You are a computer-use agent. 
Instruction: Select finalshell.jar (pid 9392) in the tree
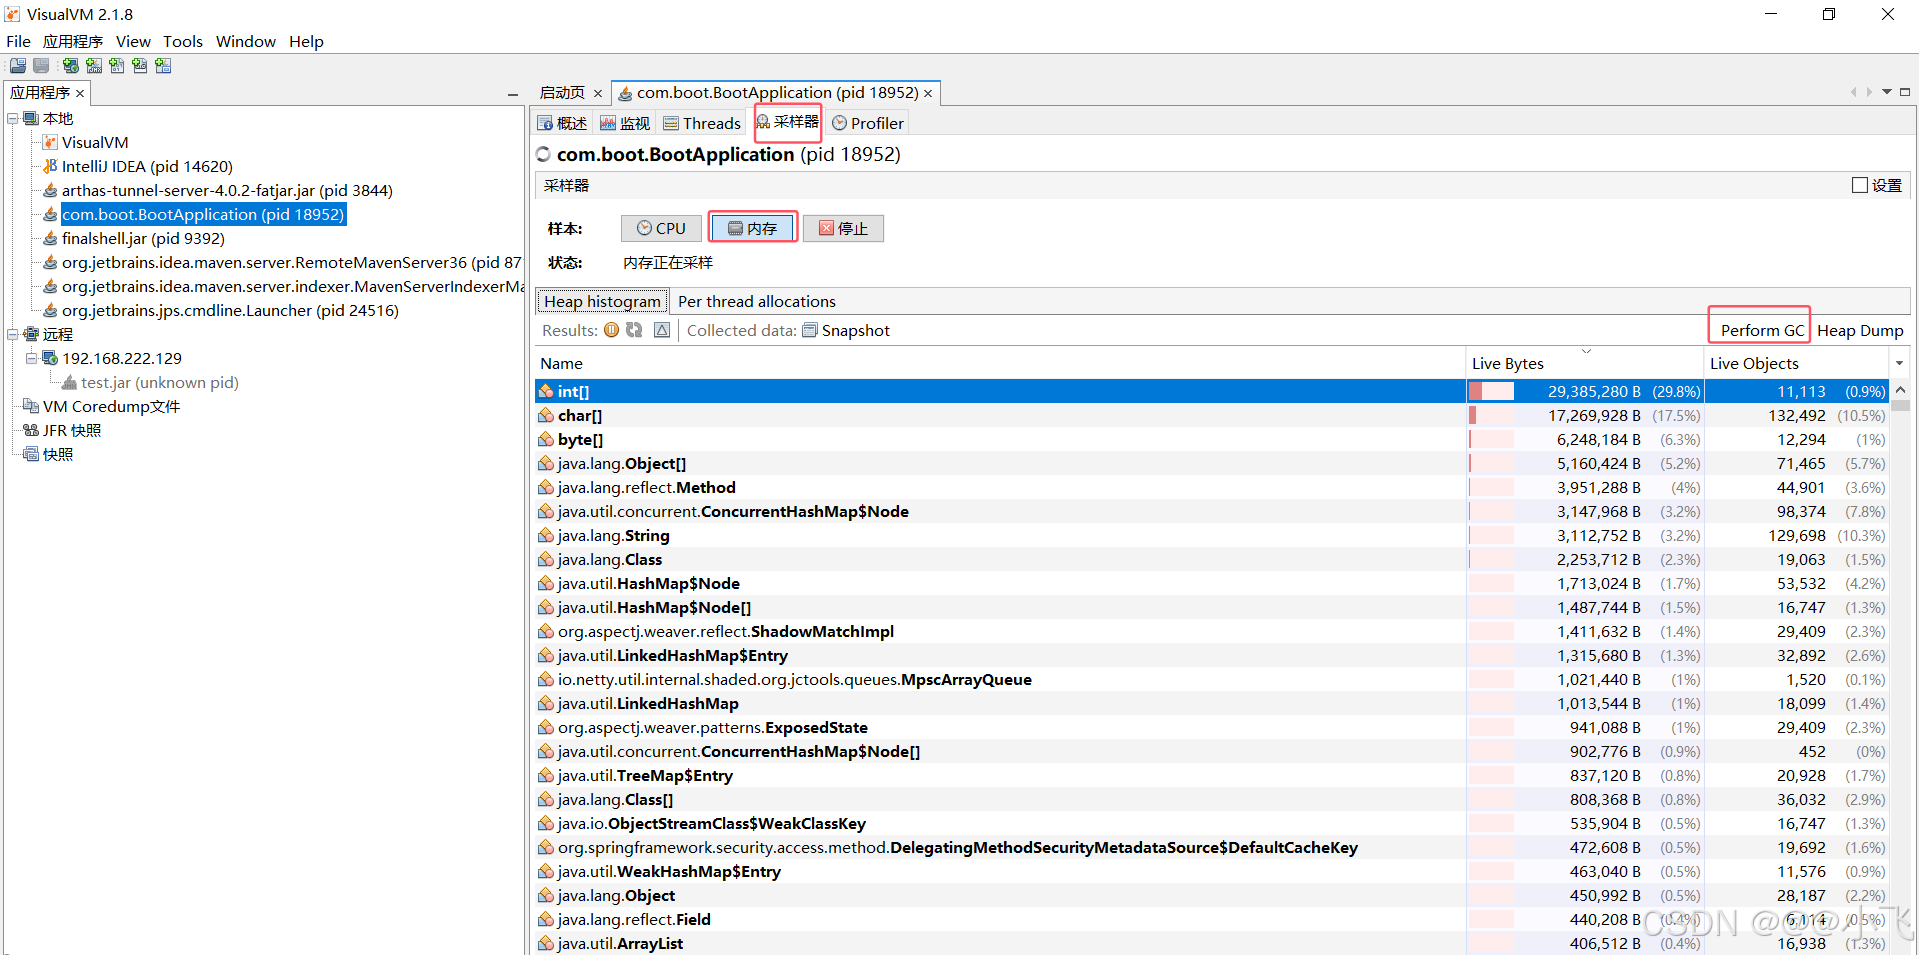pos(143,238)
